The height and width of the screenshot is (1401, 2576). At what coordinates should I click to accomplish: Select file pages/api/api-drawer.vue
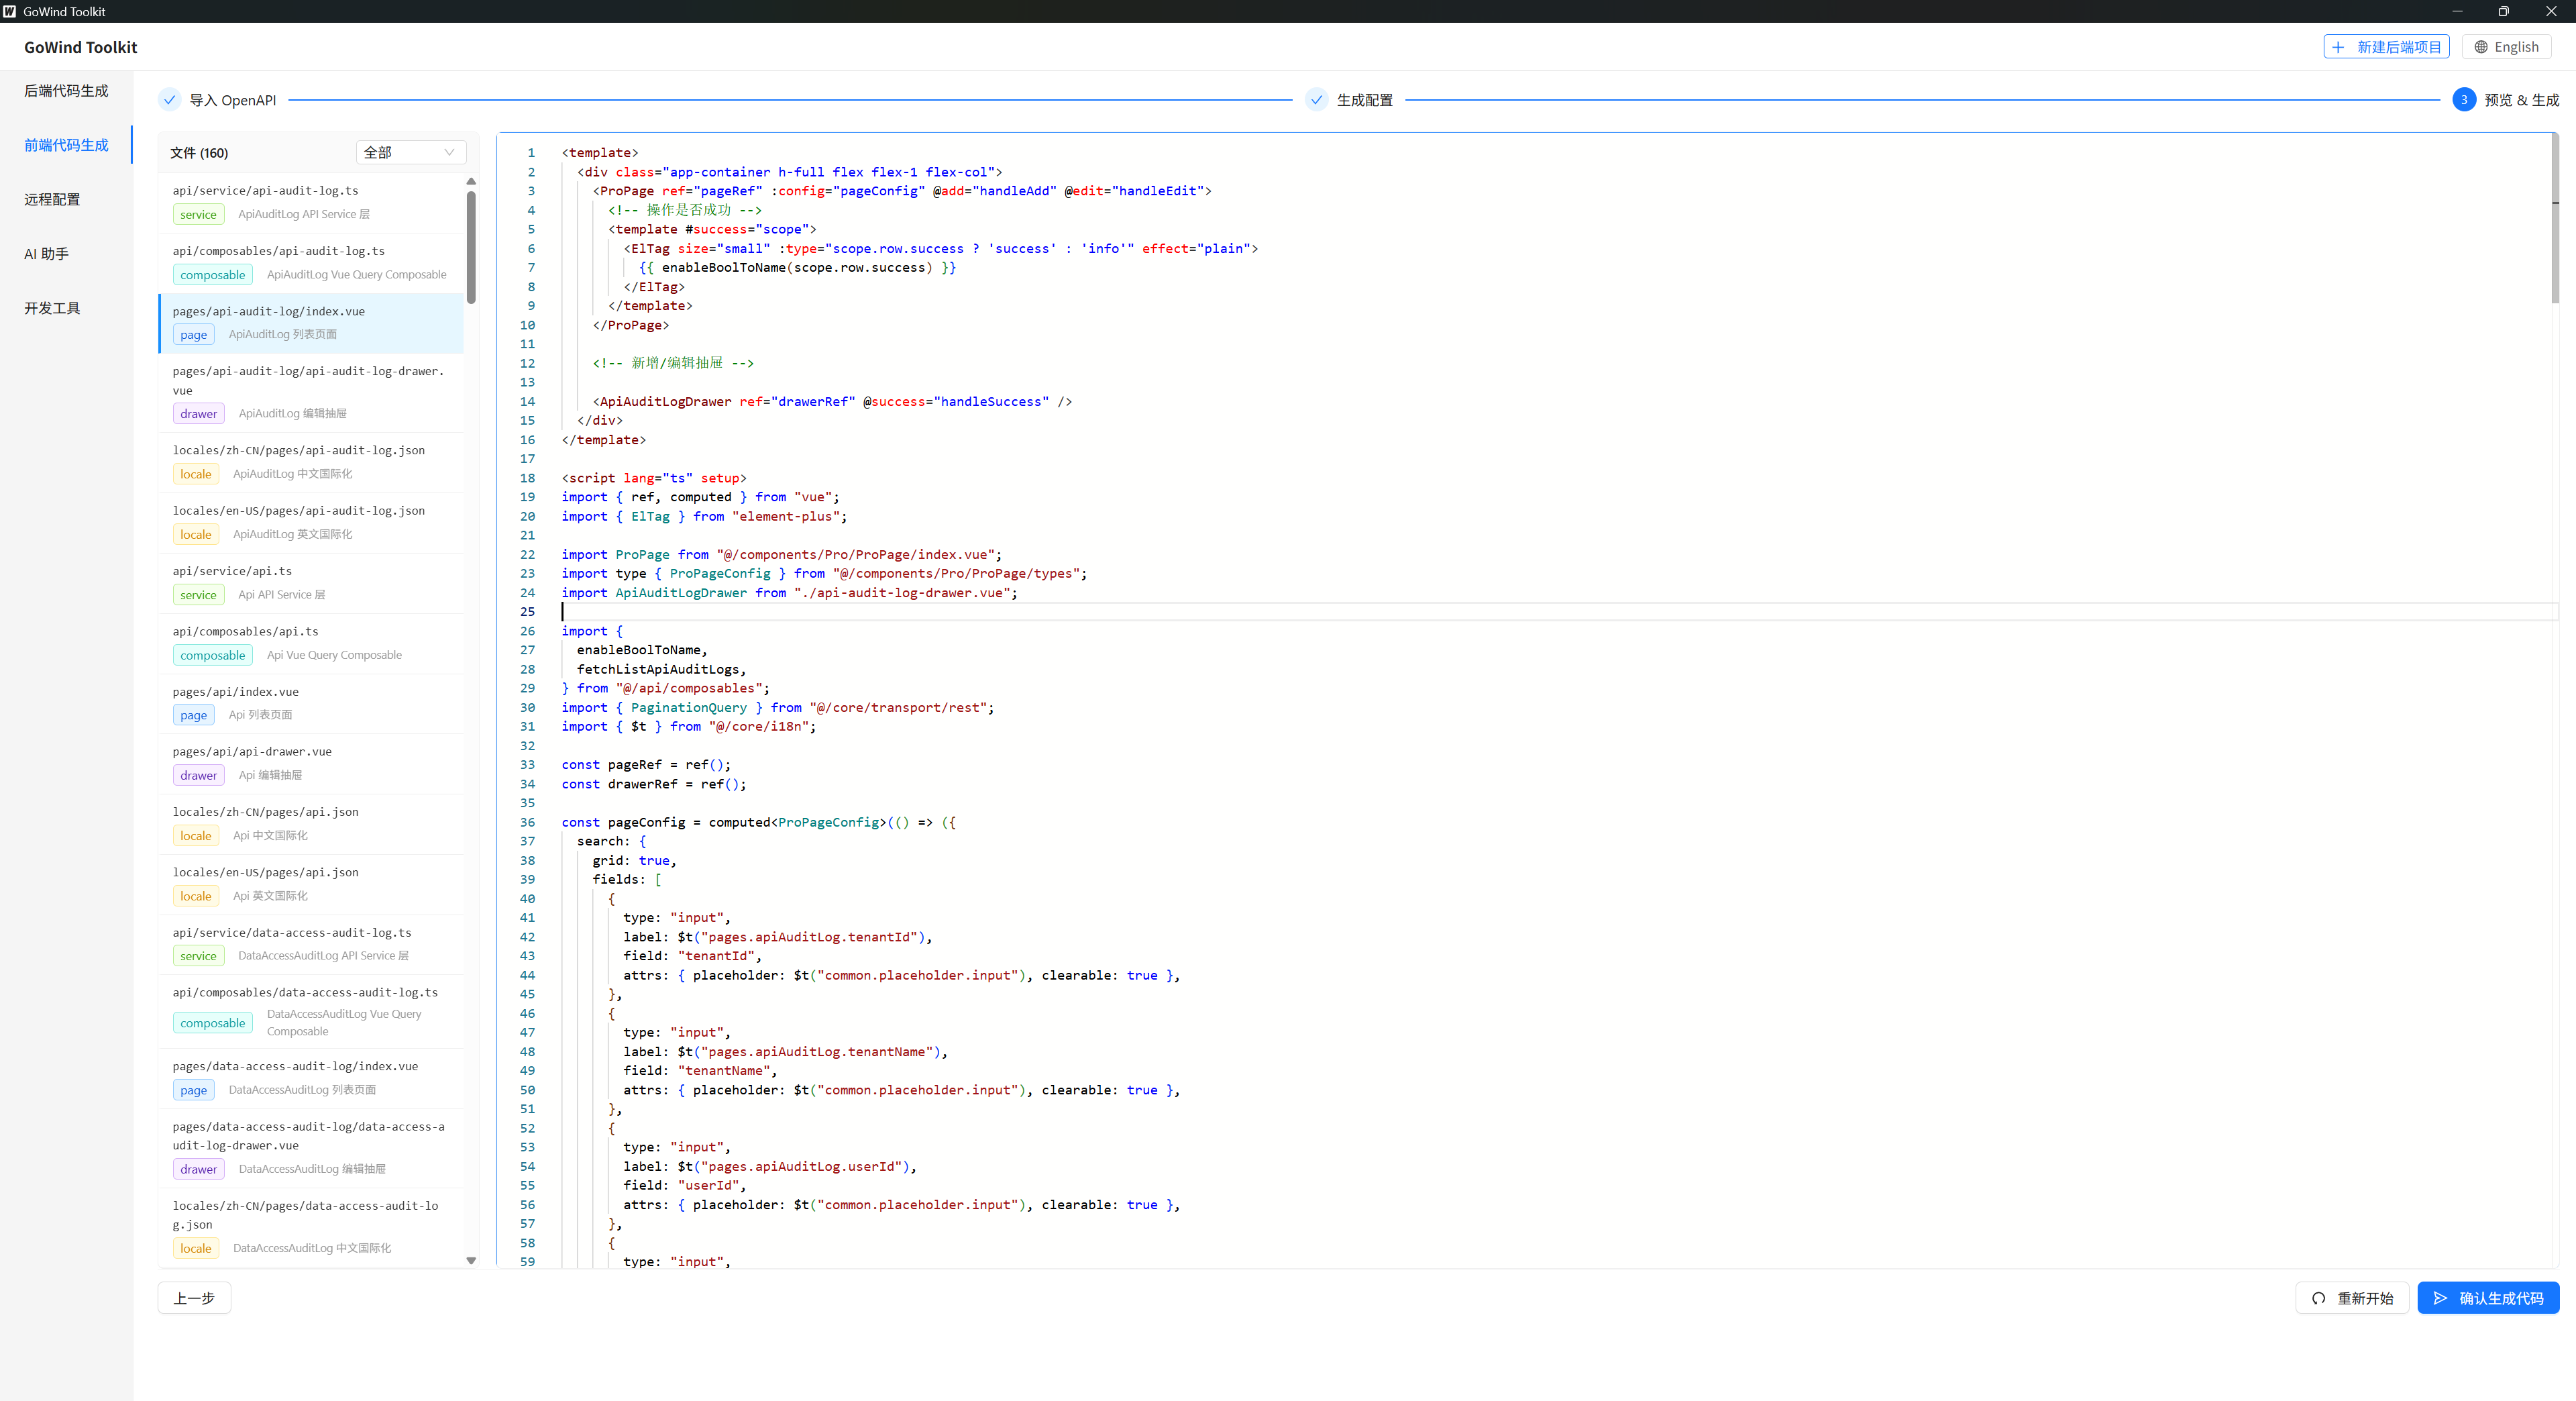[312, 763]
